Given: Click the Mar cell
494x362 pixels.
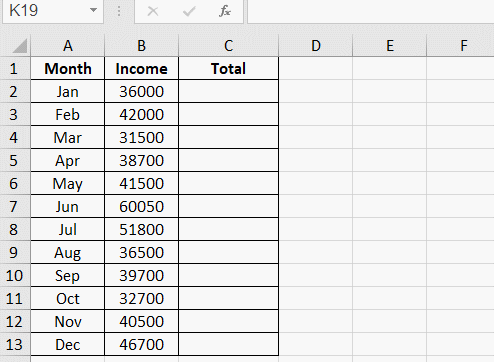Looking at the screenshot, I should pyautogui.click(x=68, y=138).
